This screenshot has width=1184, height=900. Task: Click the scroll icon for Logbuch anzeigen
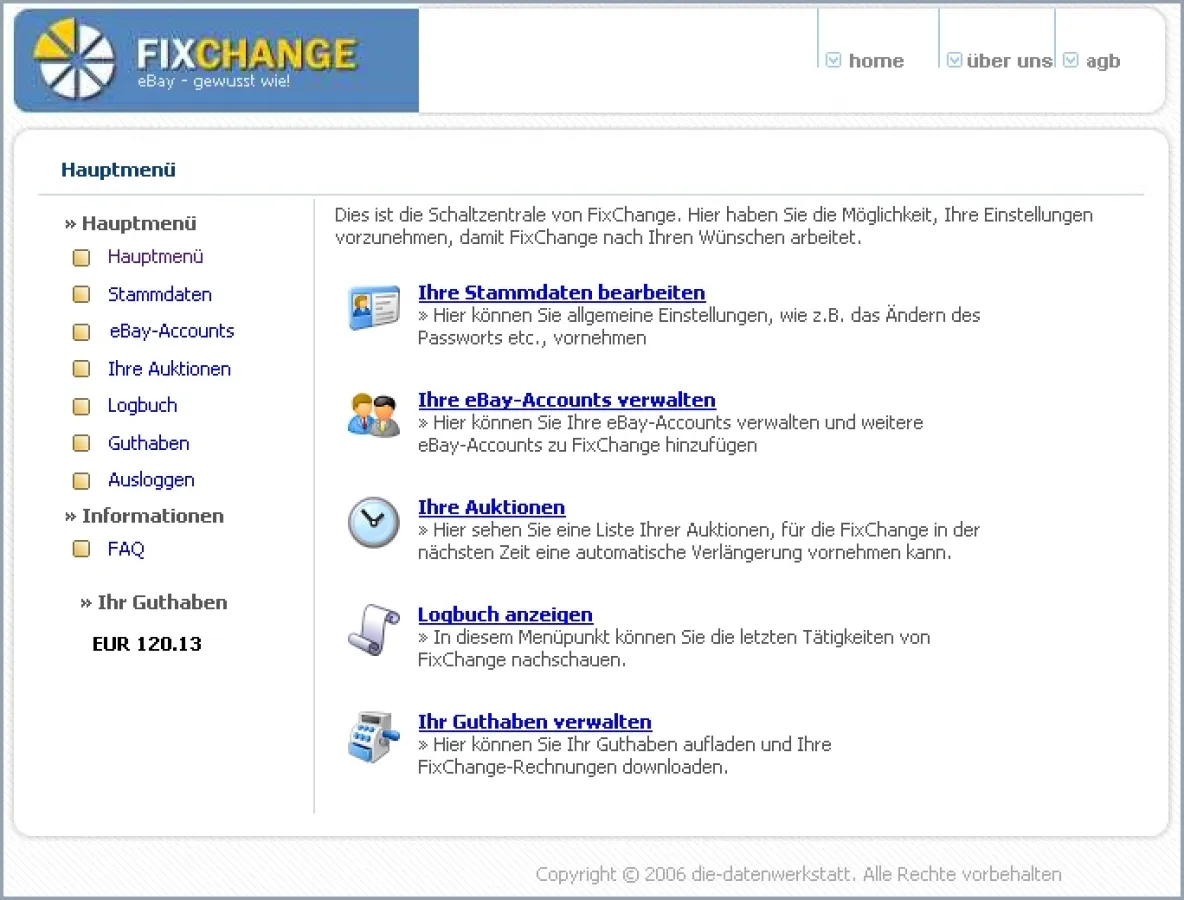[x=373, y=629]
